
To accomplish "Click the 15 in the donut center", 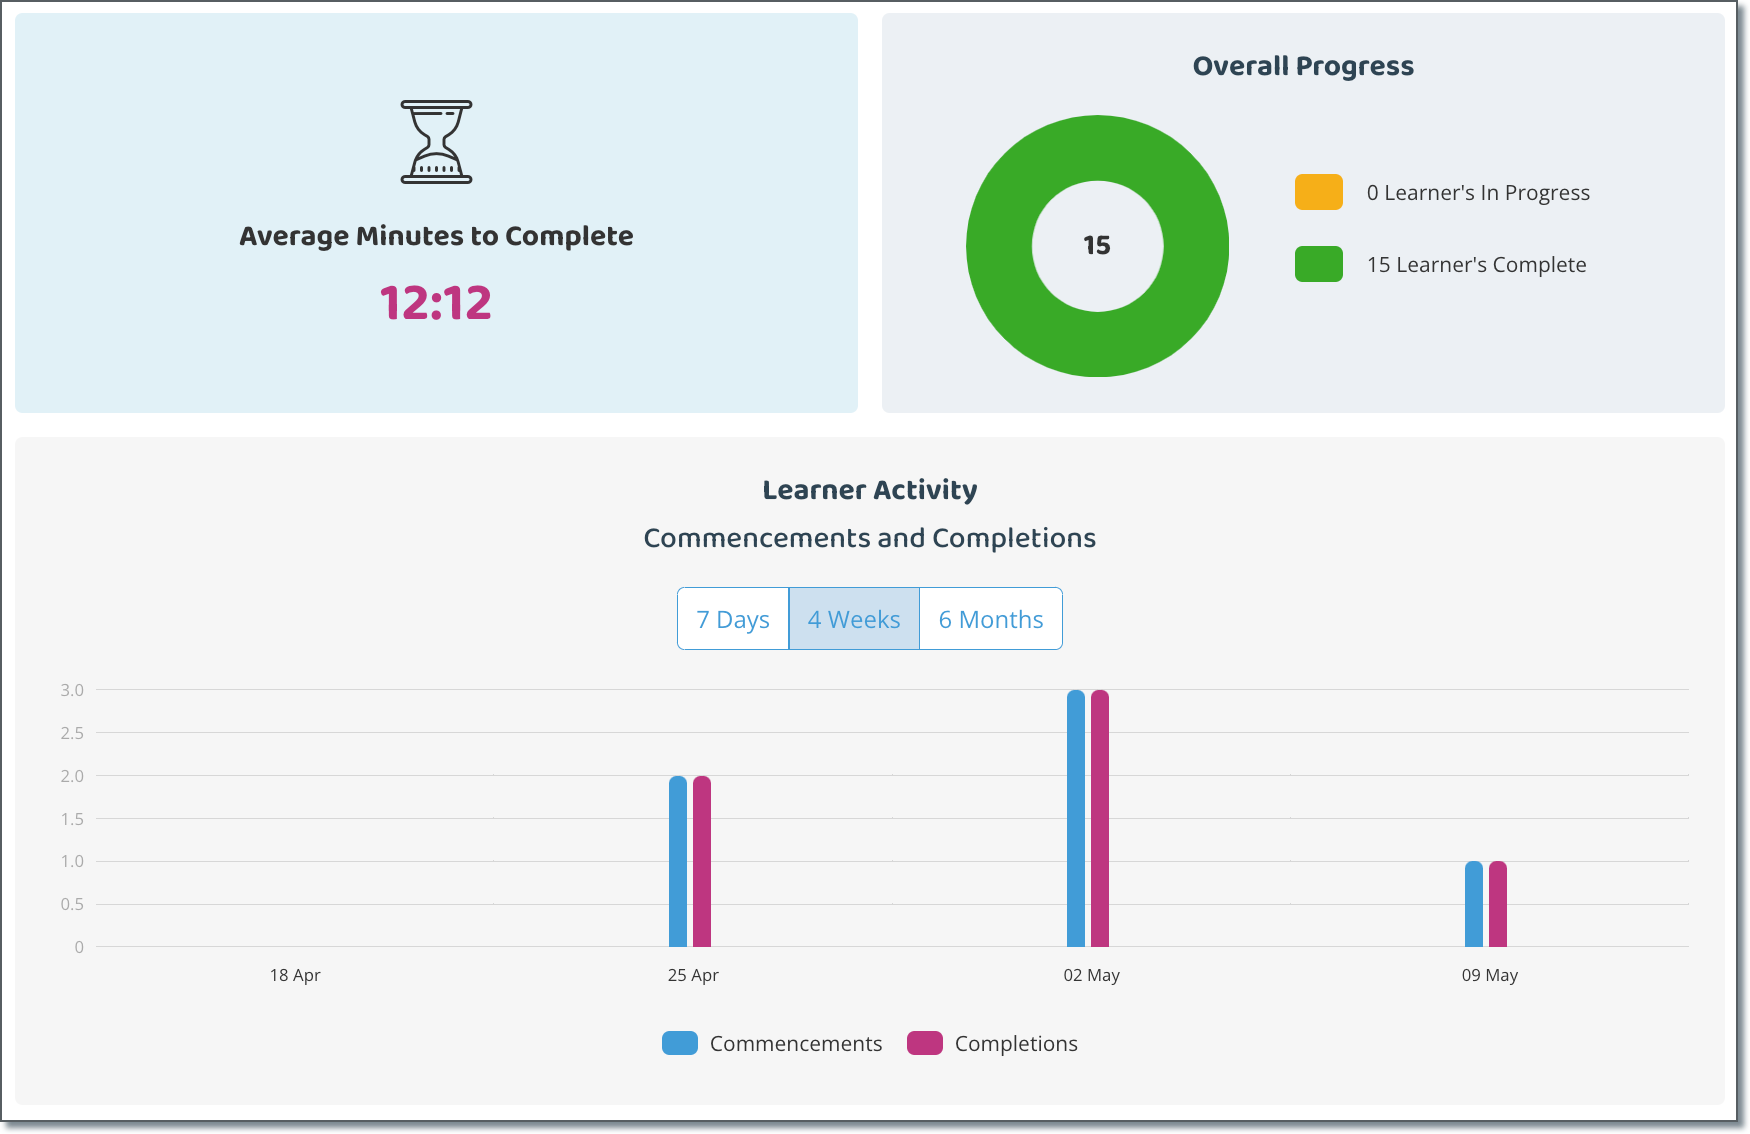I will tap(1097, 246).
